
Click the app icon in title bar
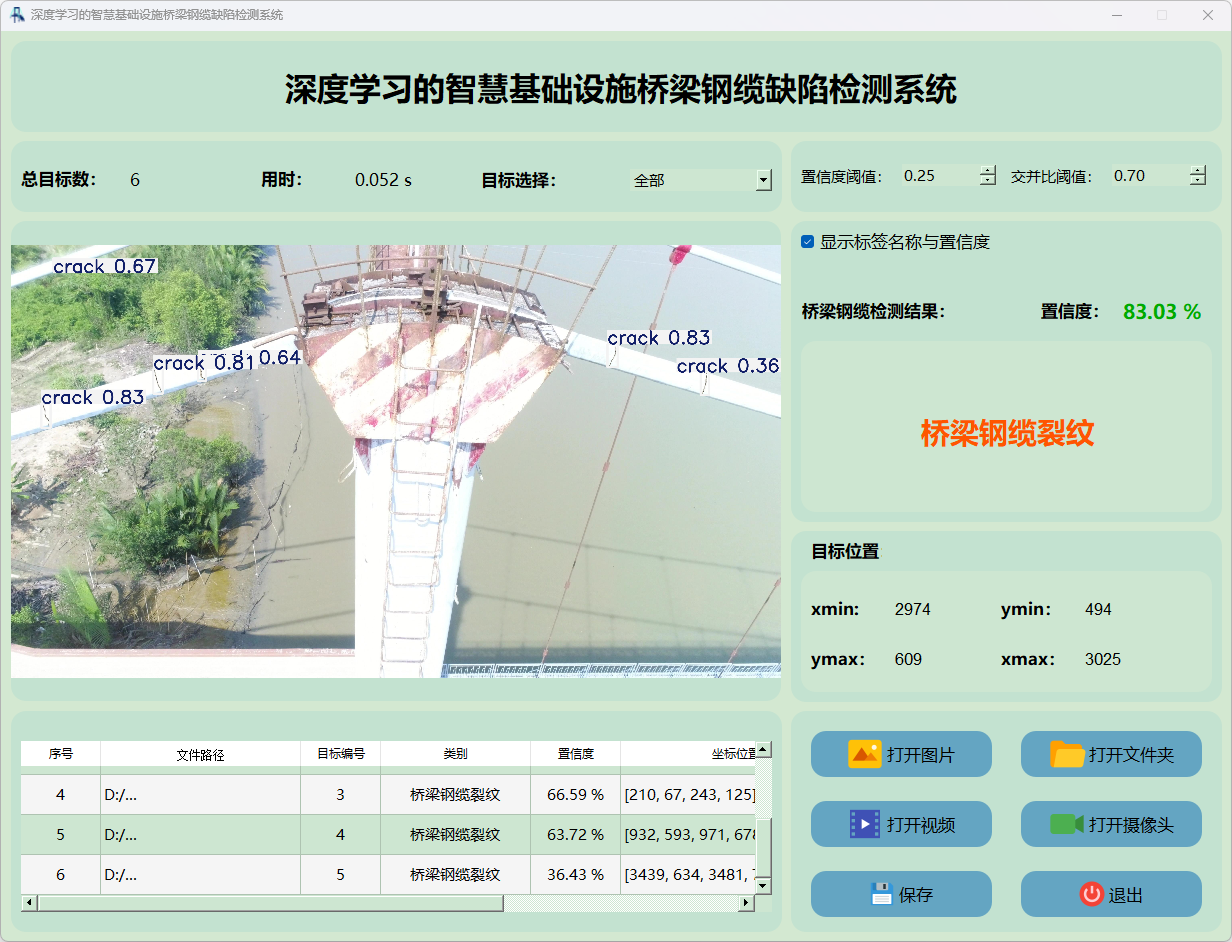click(17, 15)
